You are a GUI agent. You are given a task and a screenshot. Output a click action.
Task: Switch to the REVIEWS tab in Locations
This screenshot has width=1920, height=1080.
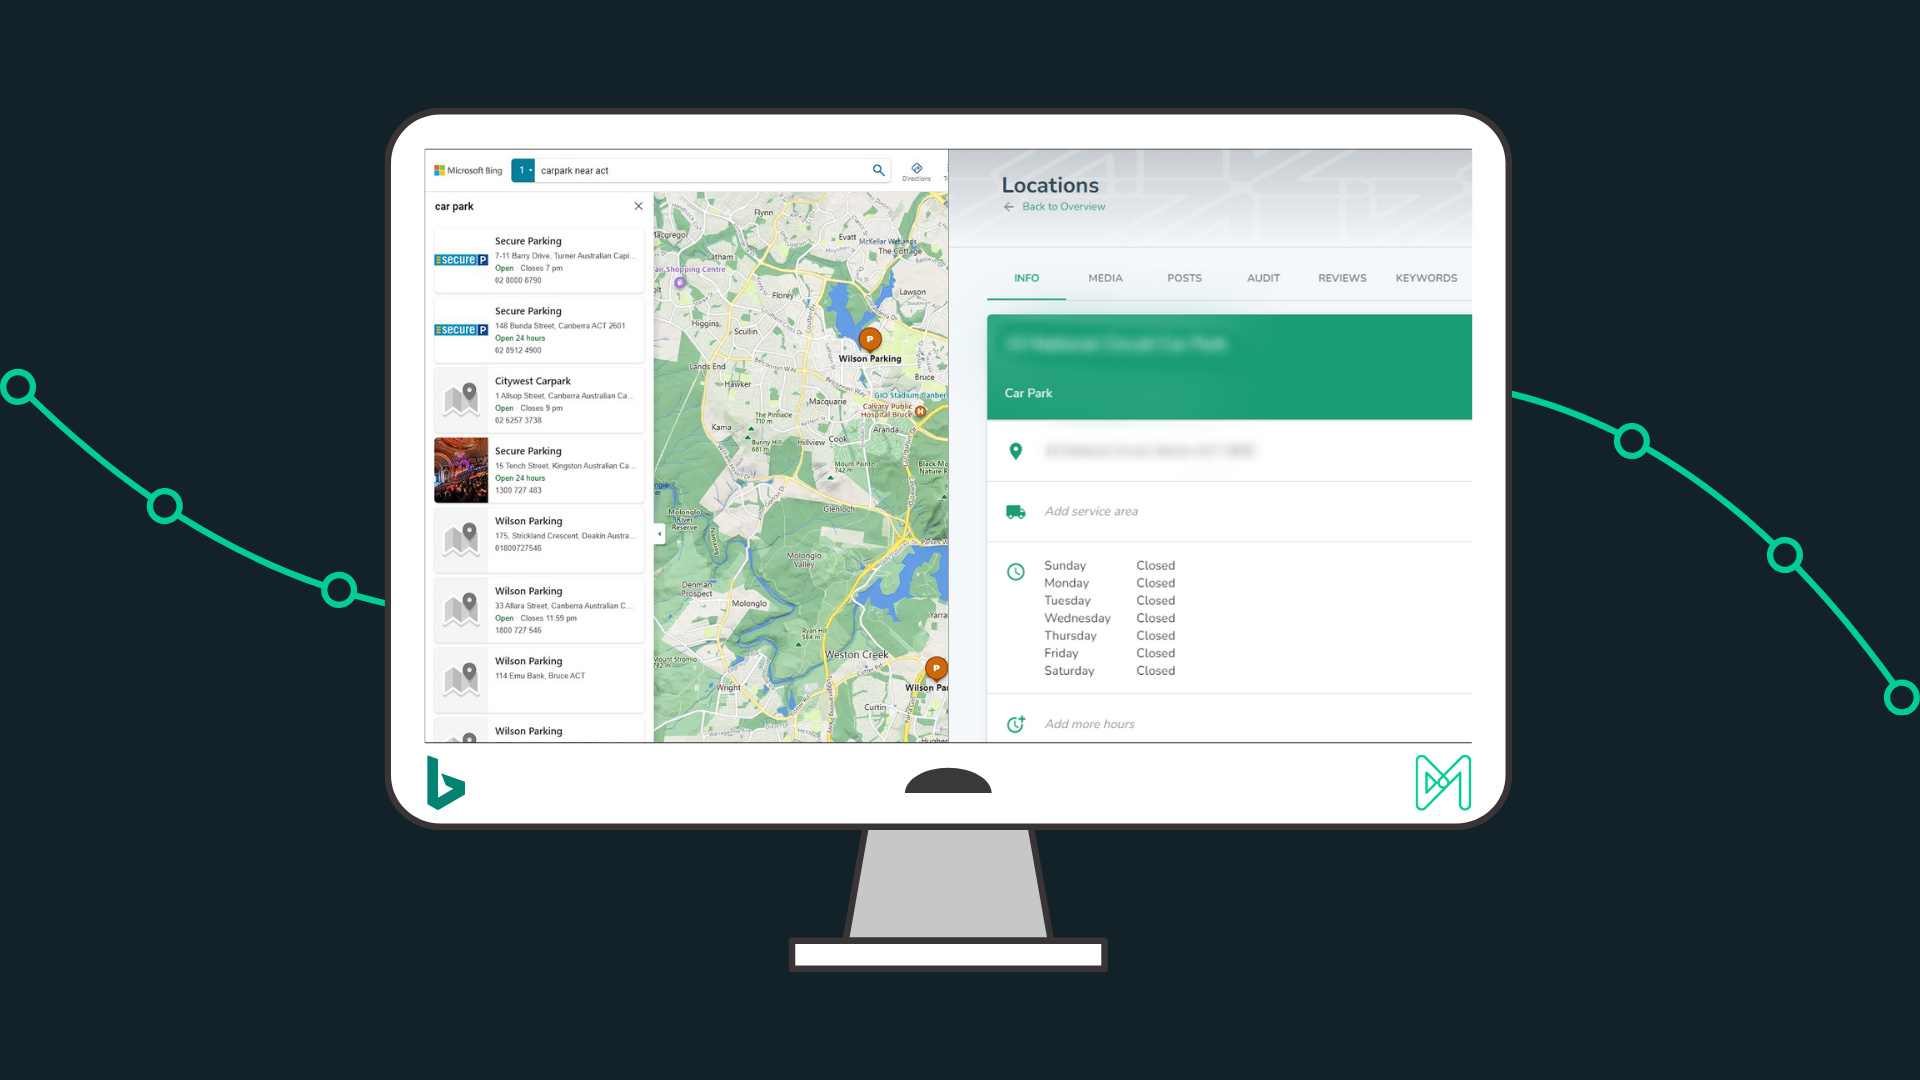tap(1340, 278)
